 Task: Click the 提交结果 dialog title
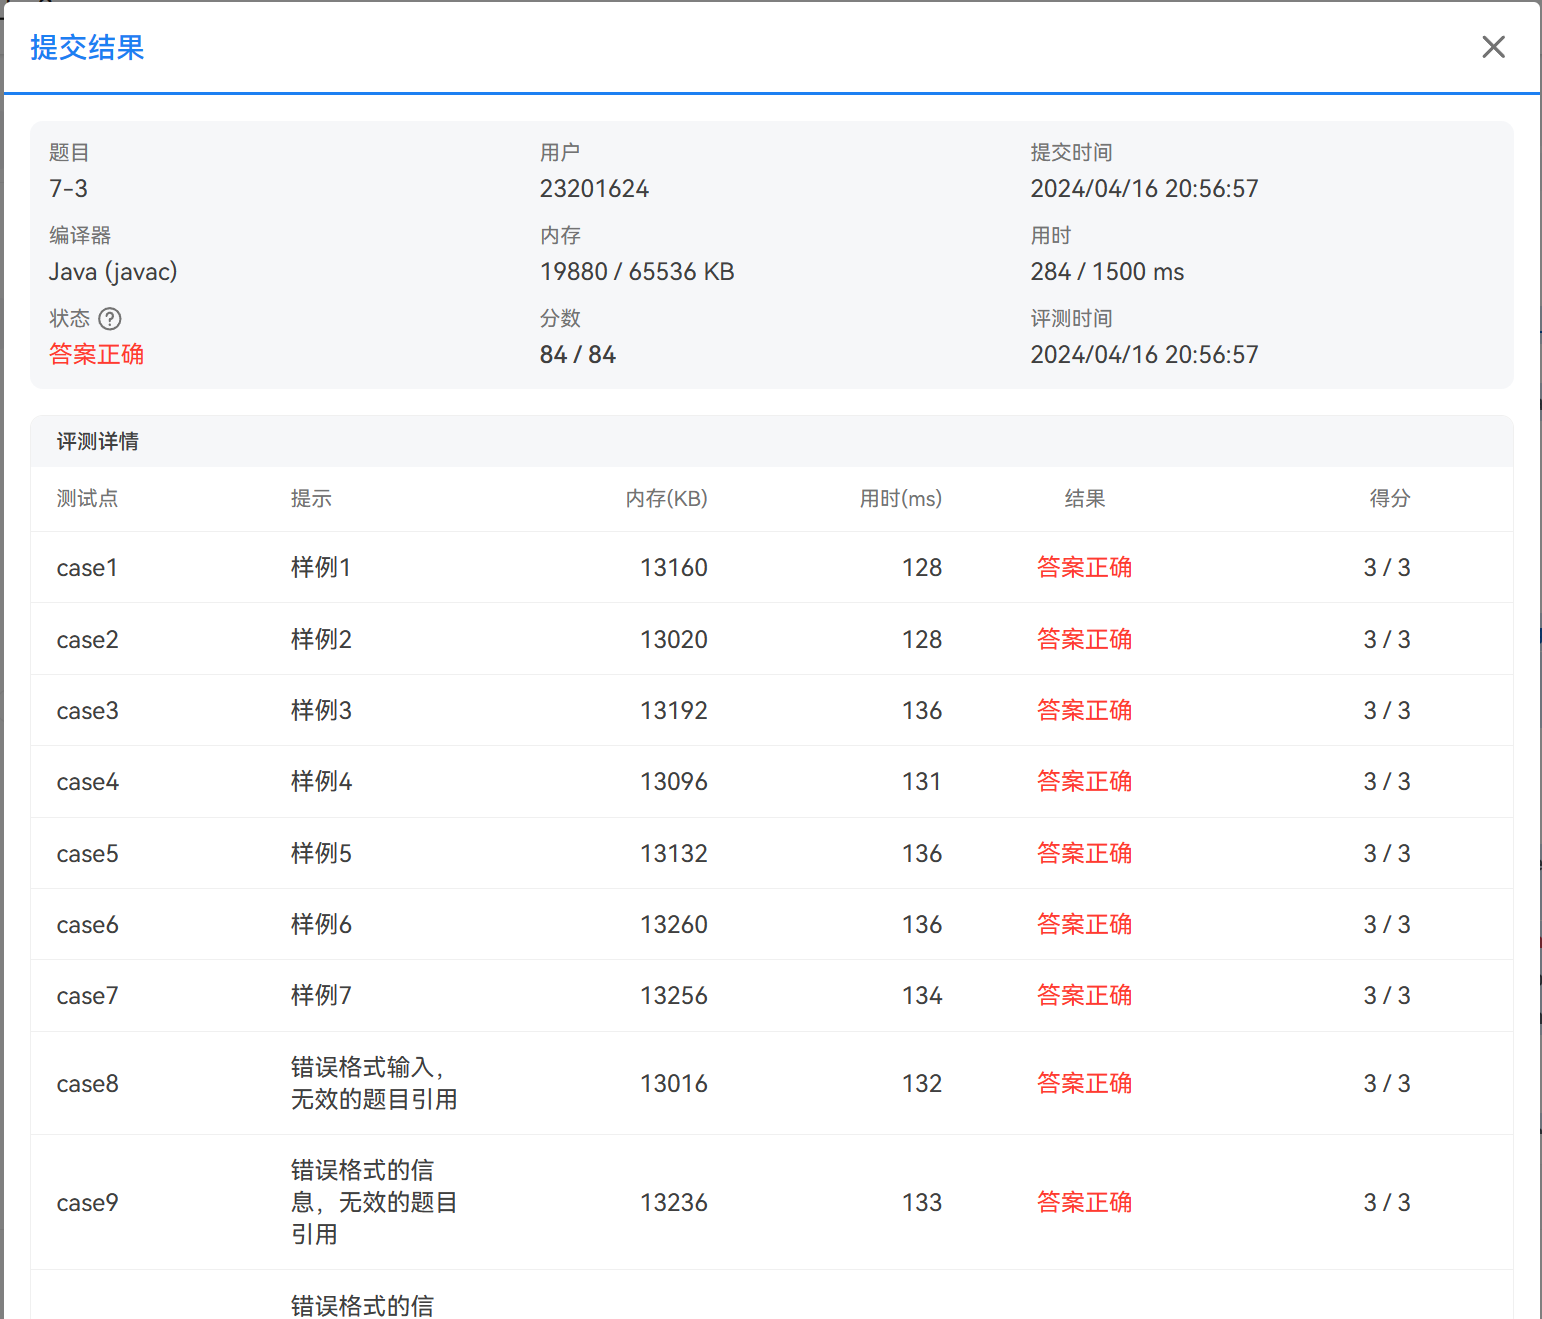pyautogui.click(x=87, y=48)
